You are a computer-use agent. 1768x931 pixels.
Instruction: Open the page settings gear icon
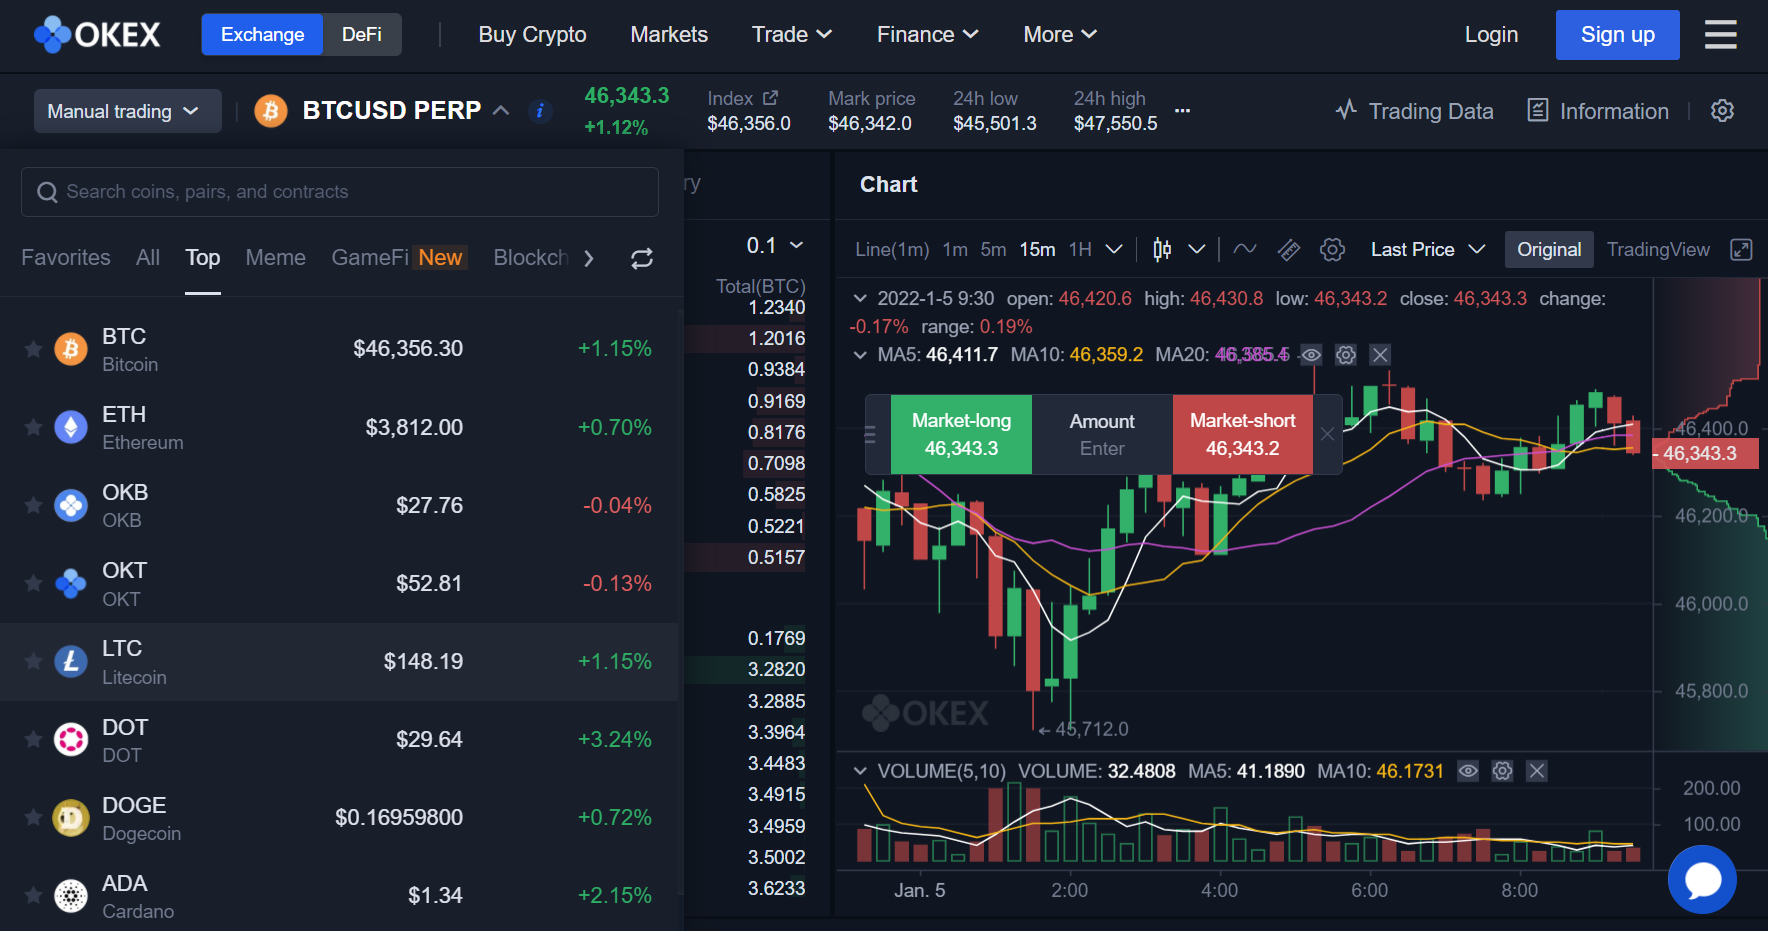[1722, 111]
